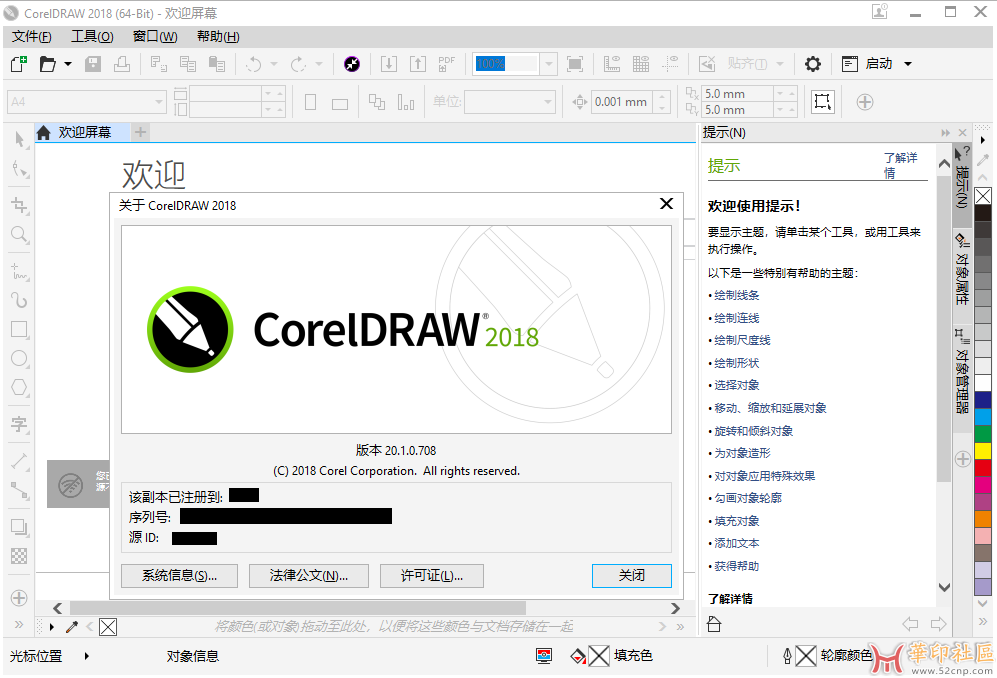997x678 pixels.
Task: Click the Corel launcher round icon
Action: [352, 64]
